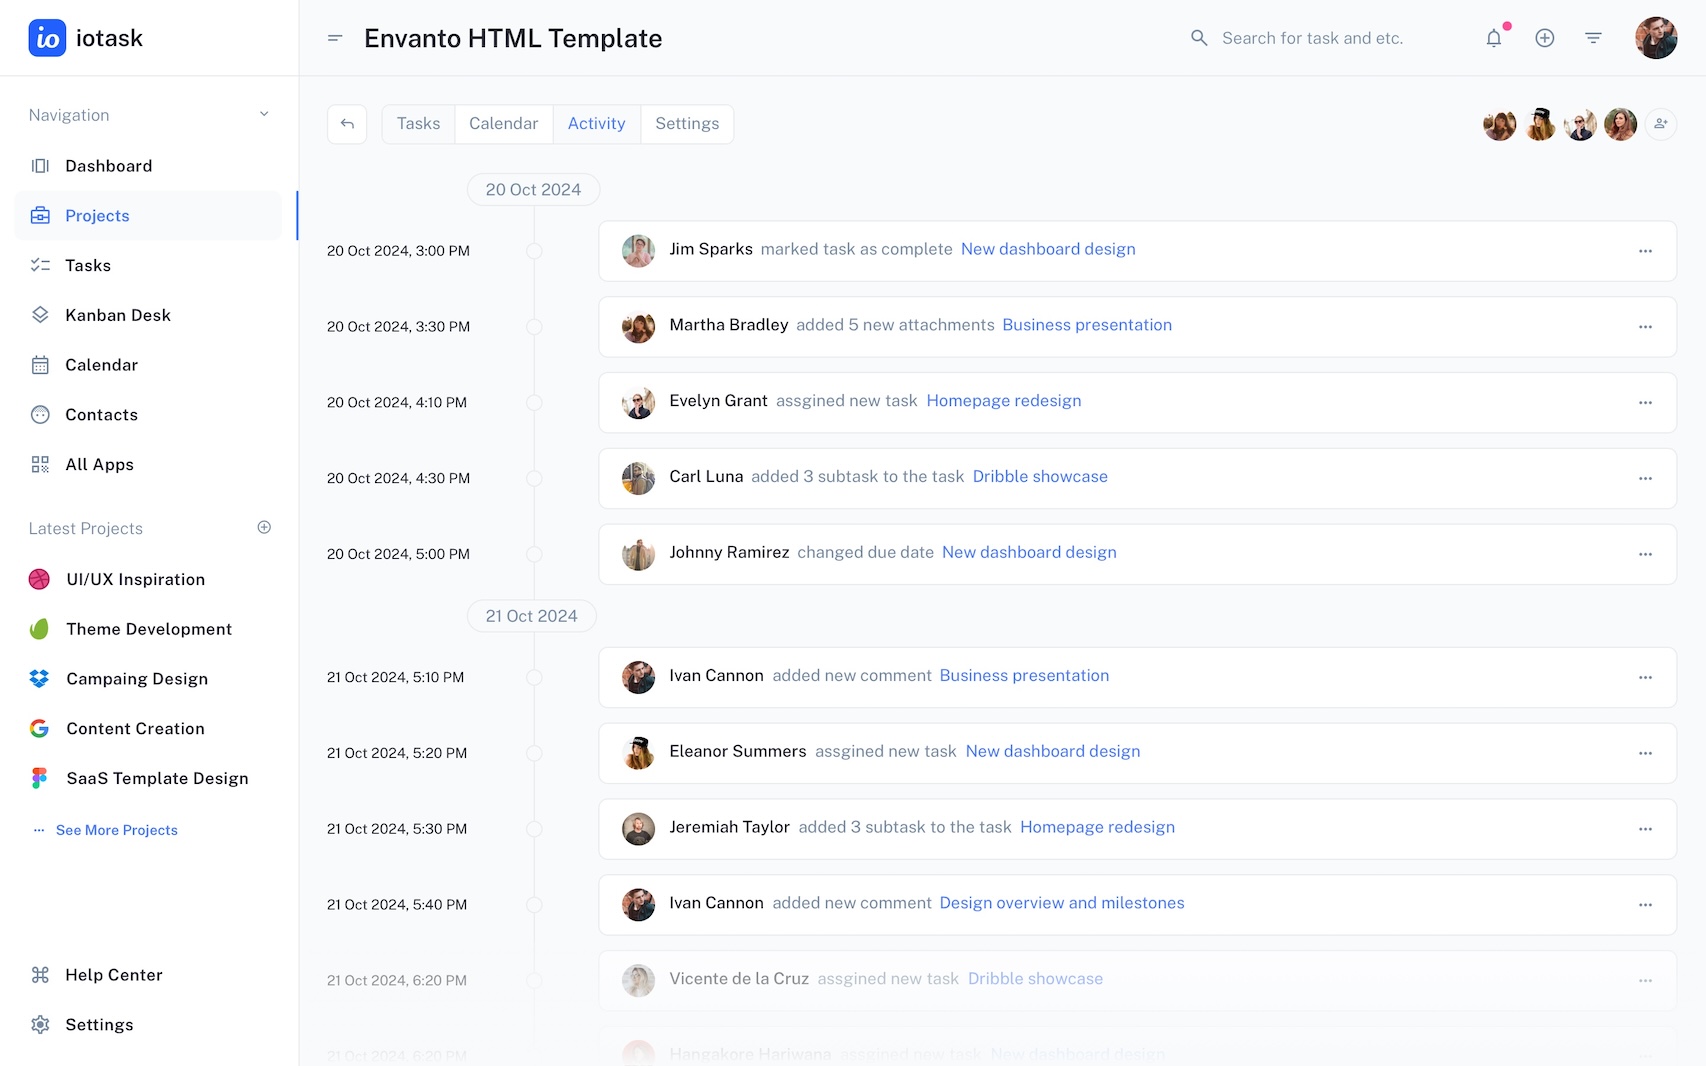Click the Content Creation Google icon
Viewport: 1706px width, 1066px height.
click(x=39, y=729)
